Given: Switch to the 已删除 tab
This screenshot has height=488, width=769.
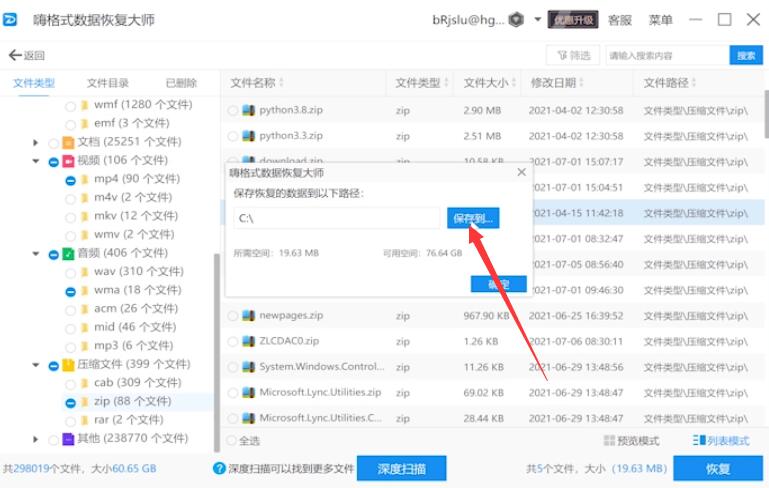Looking at the screenshot, I should coord(181,83).
